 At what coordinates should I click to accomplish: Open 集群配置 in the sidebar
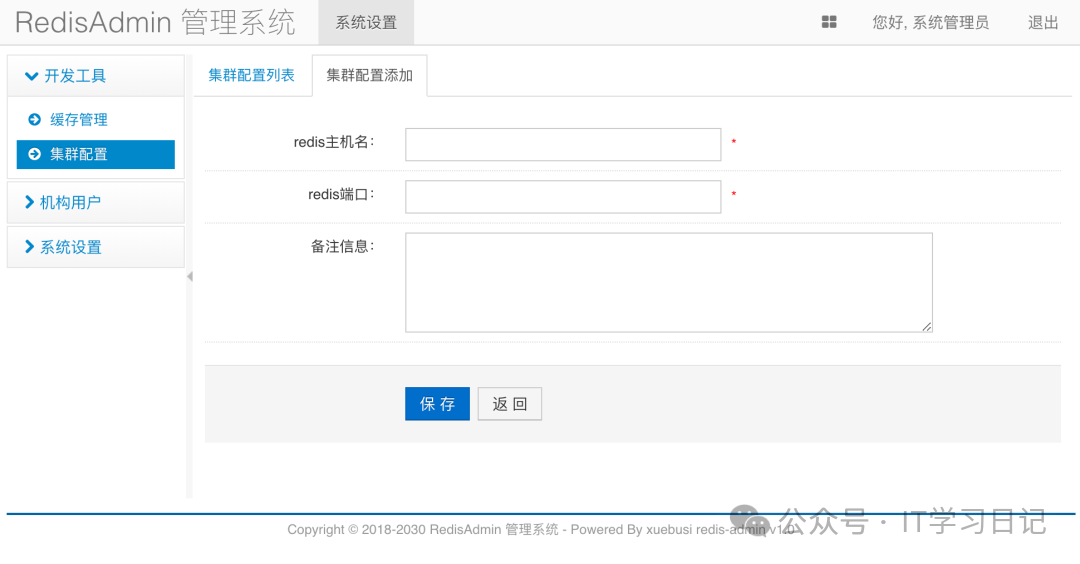click(96, 154)
